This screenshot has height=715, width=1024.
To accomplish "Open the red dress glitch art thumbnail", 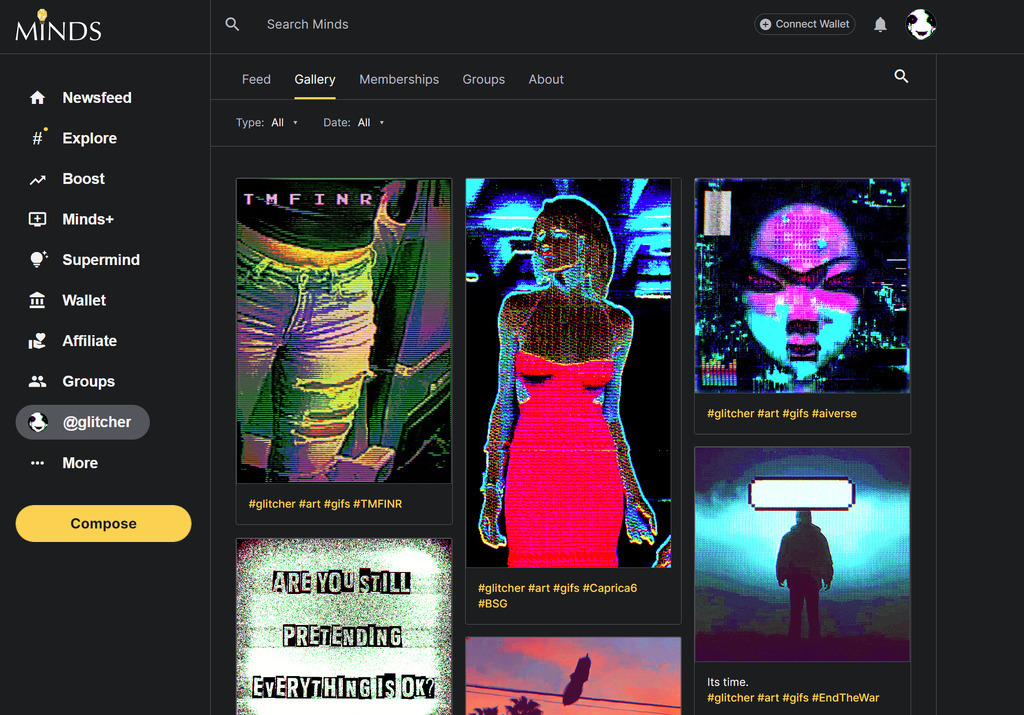I will [x=568, y=373].
